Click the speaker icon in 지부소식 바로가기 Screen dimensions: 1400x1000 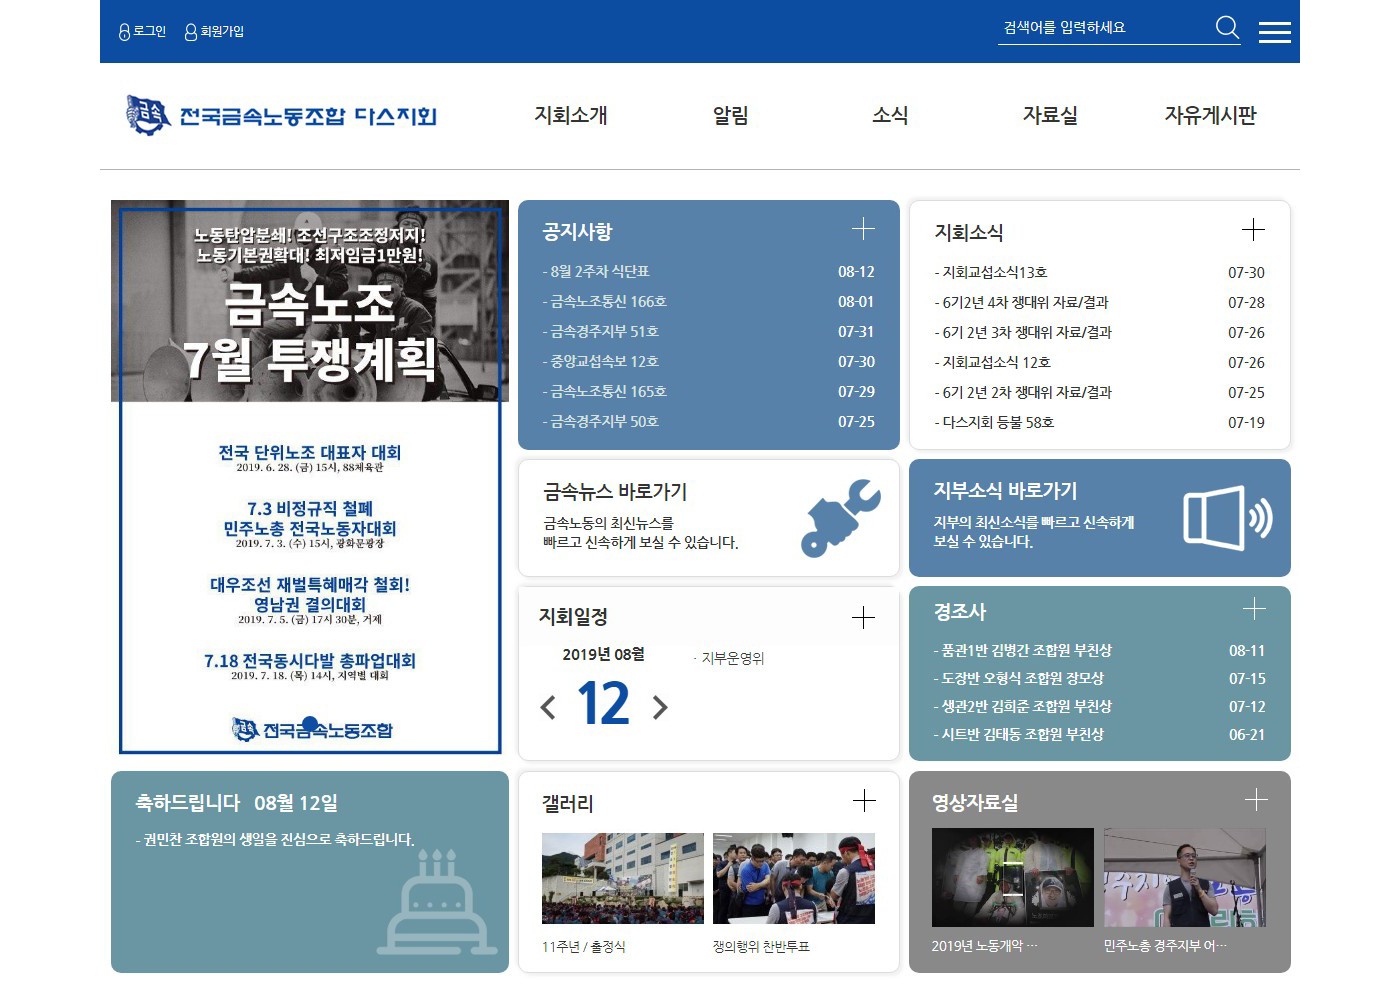(x=1227, y=518)
